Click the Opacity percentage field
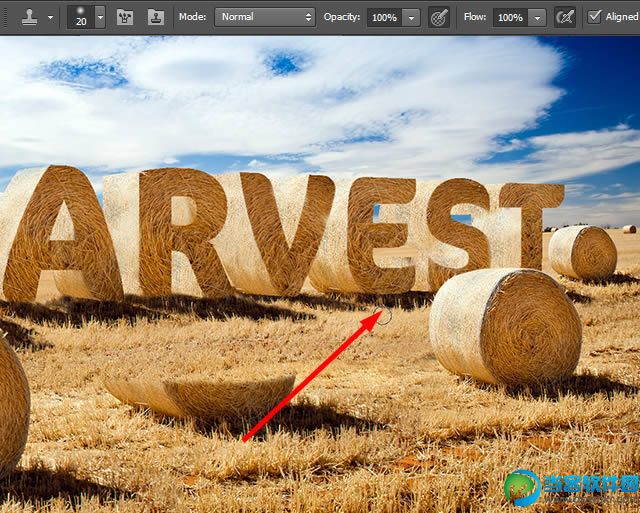640x513 pixels. click(x=384, y=17)
